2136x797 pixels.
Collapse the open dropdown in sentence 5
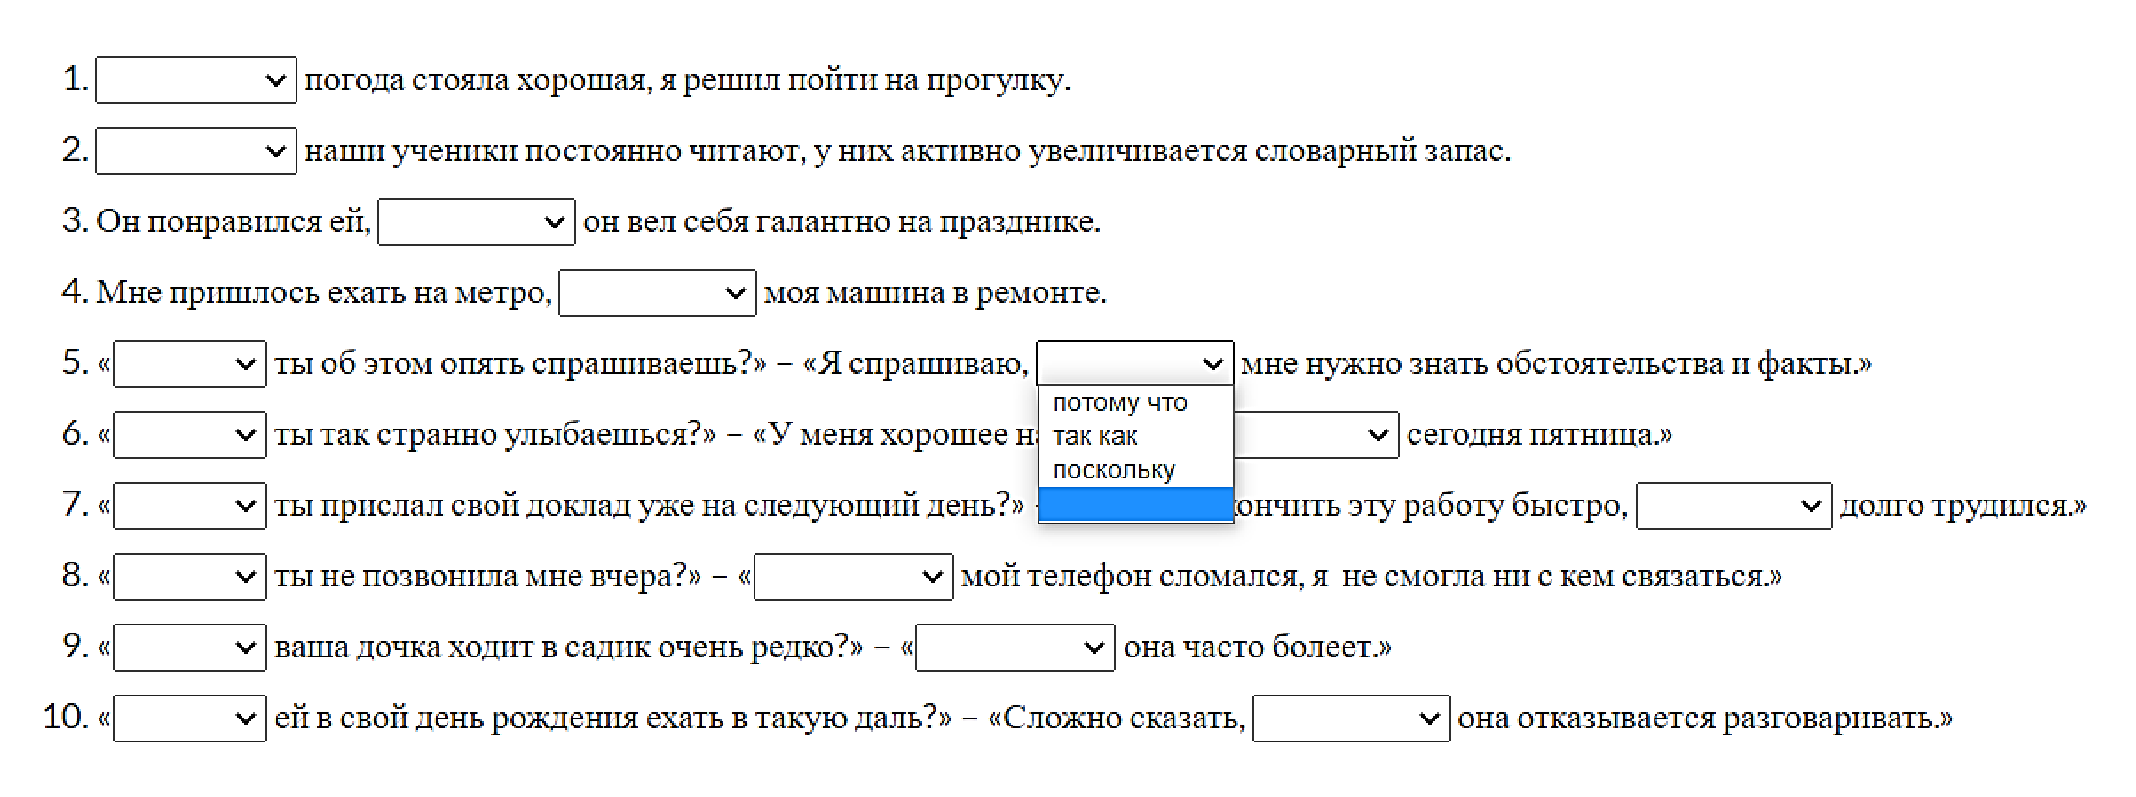(1135, 364)
